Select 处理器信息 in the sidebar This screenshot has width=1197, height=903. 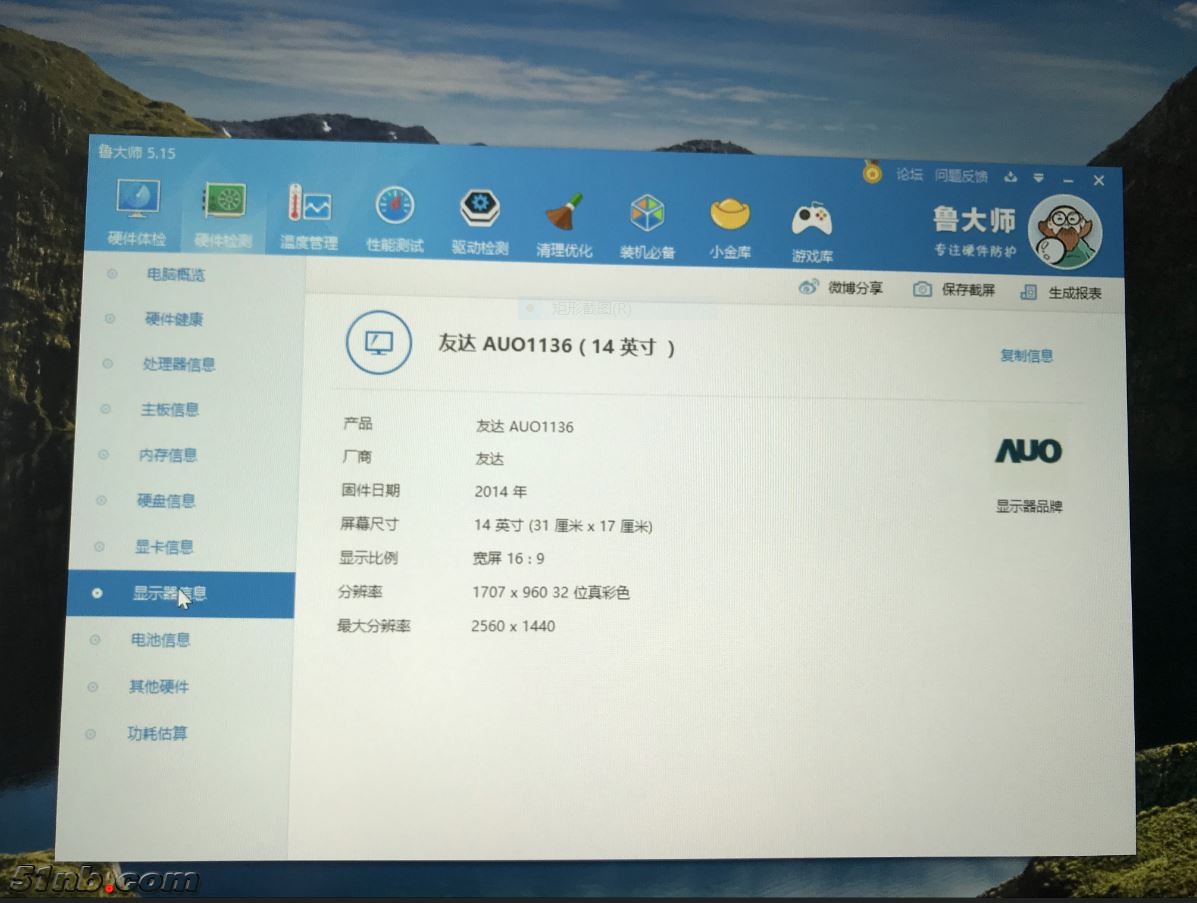click(178, 364)
